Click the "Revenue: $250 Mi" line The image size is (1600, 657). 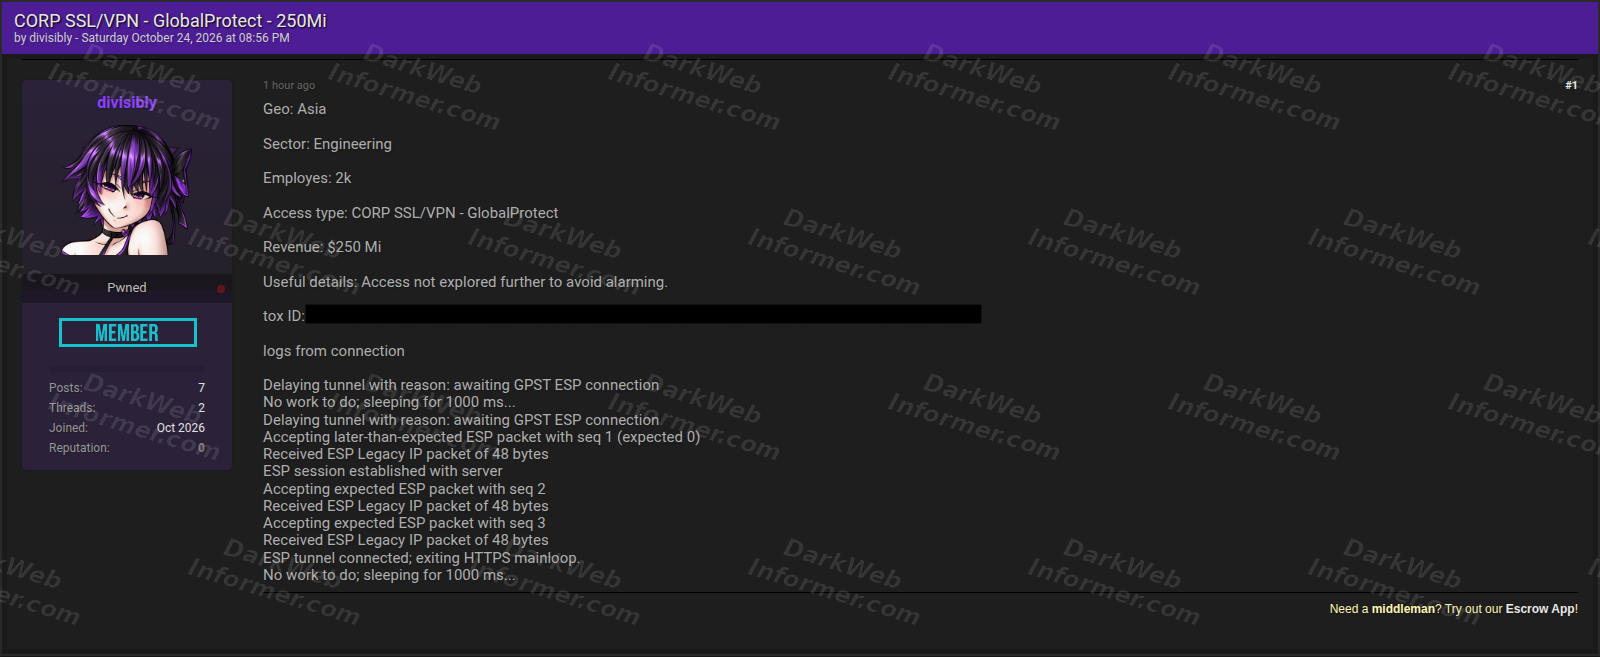(322, 247)
